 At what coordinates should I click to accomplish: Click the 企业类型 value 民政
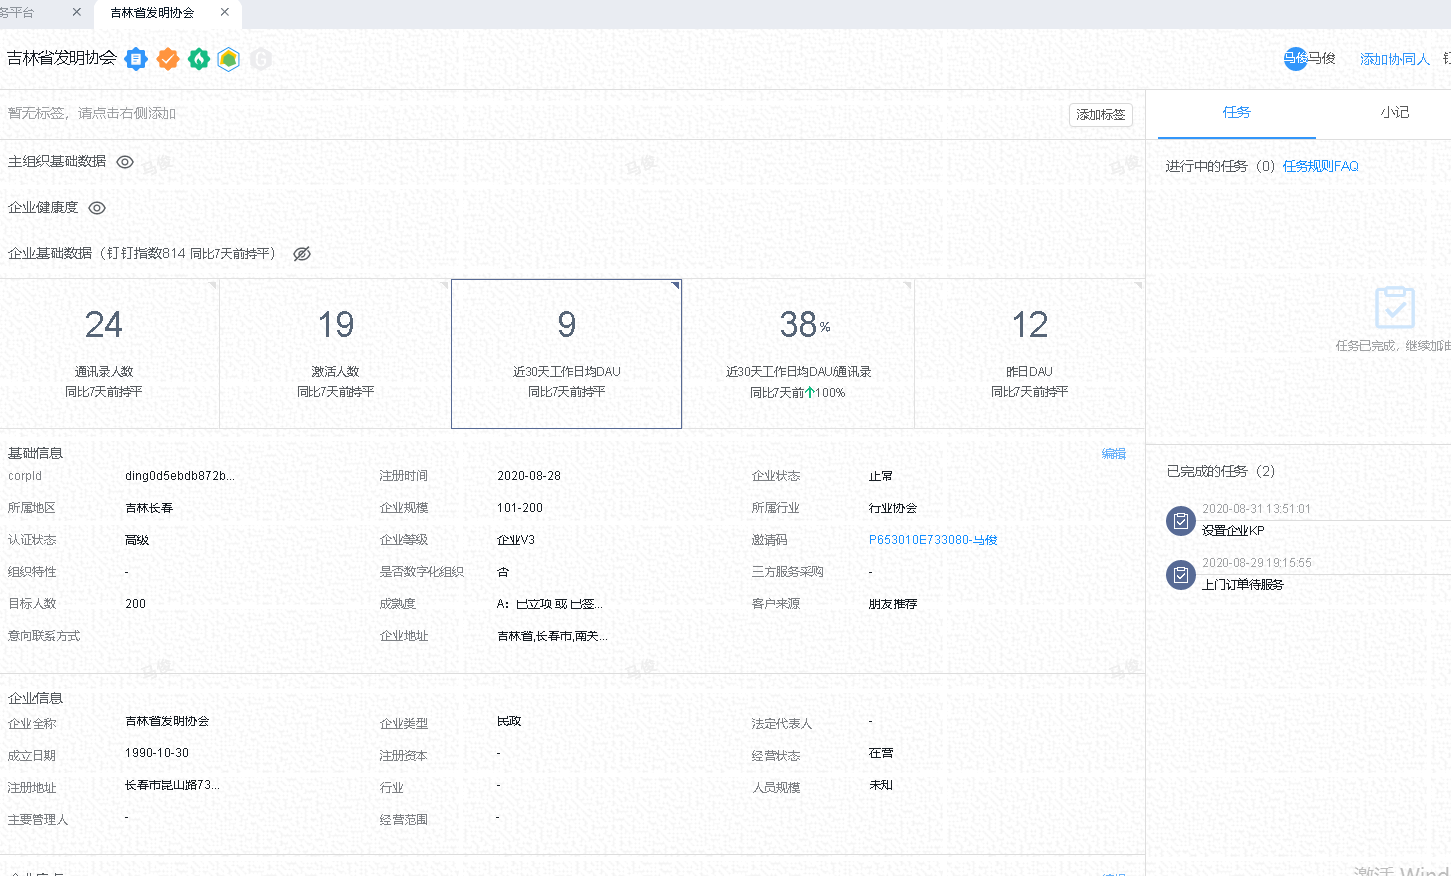(509, 721)
